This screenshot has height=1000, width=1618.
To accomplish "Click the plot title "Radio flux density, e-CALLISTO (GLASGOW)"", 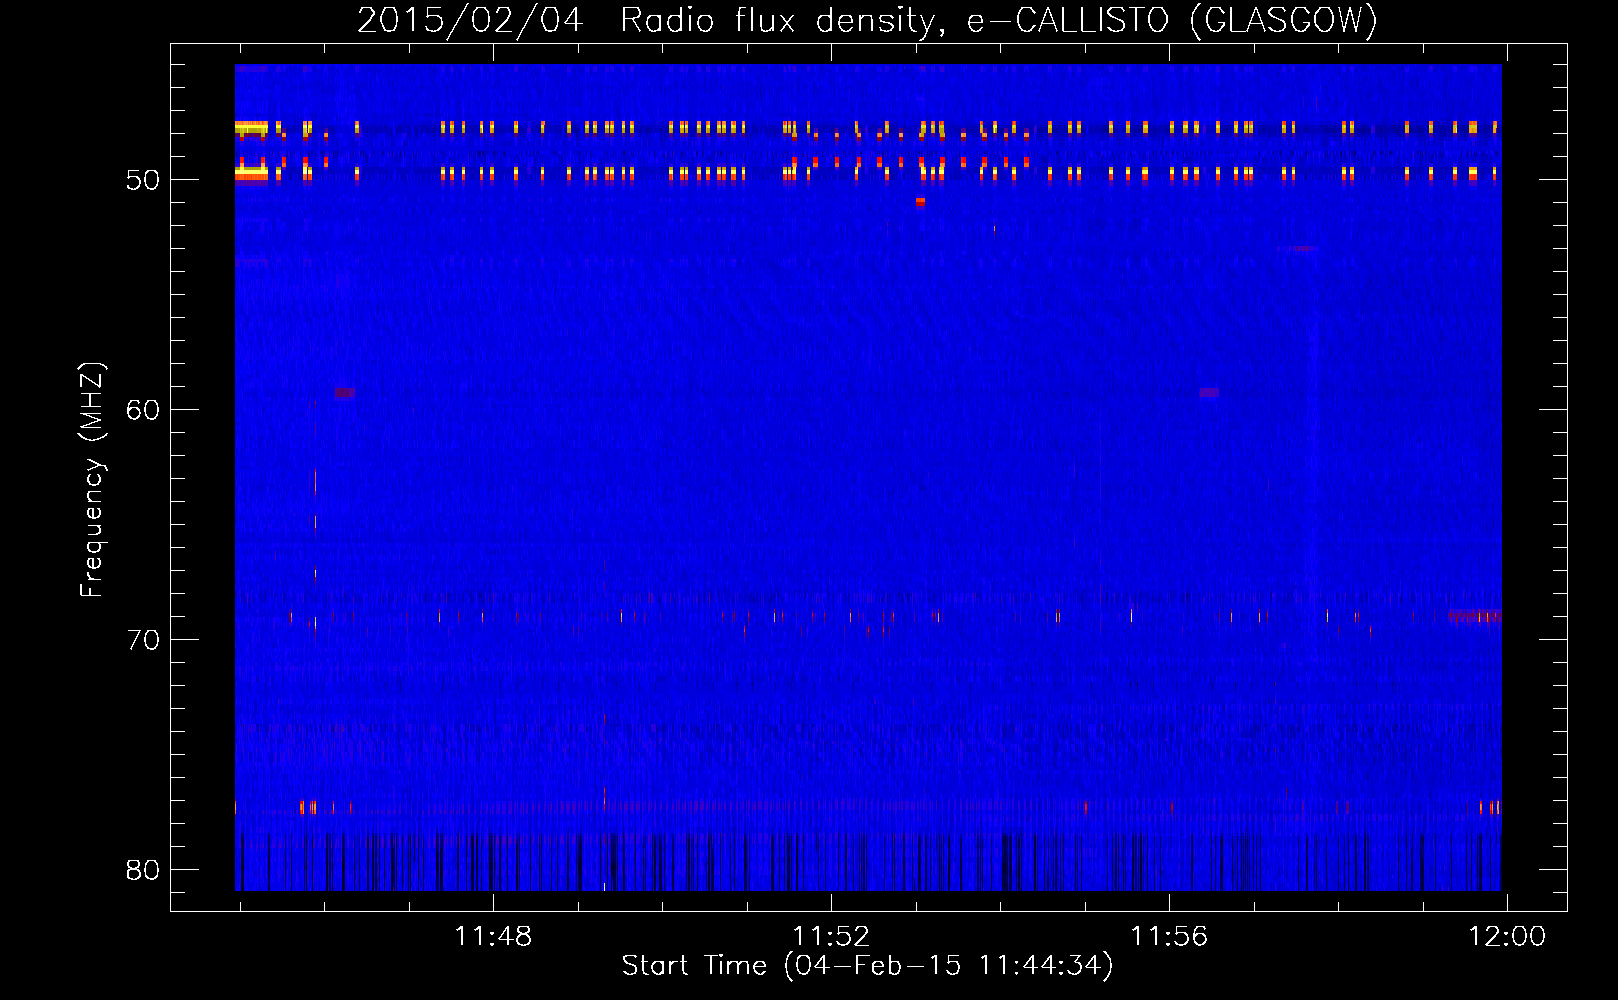I will click(x=999, y=20).
